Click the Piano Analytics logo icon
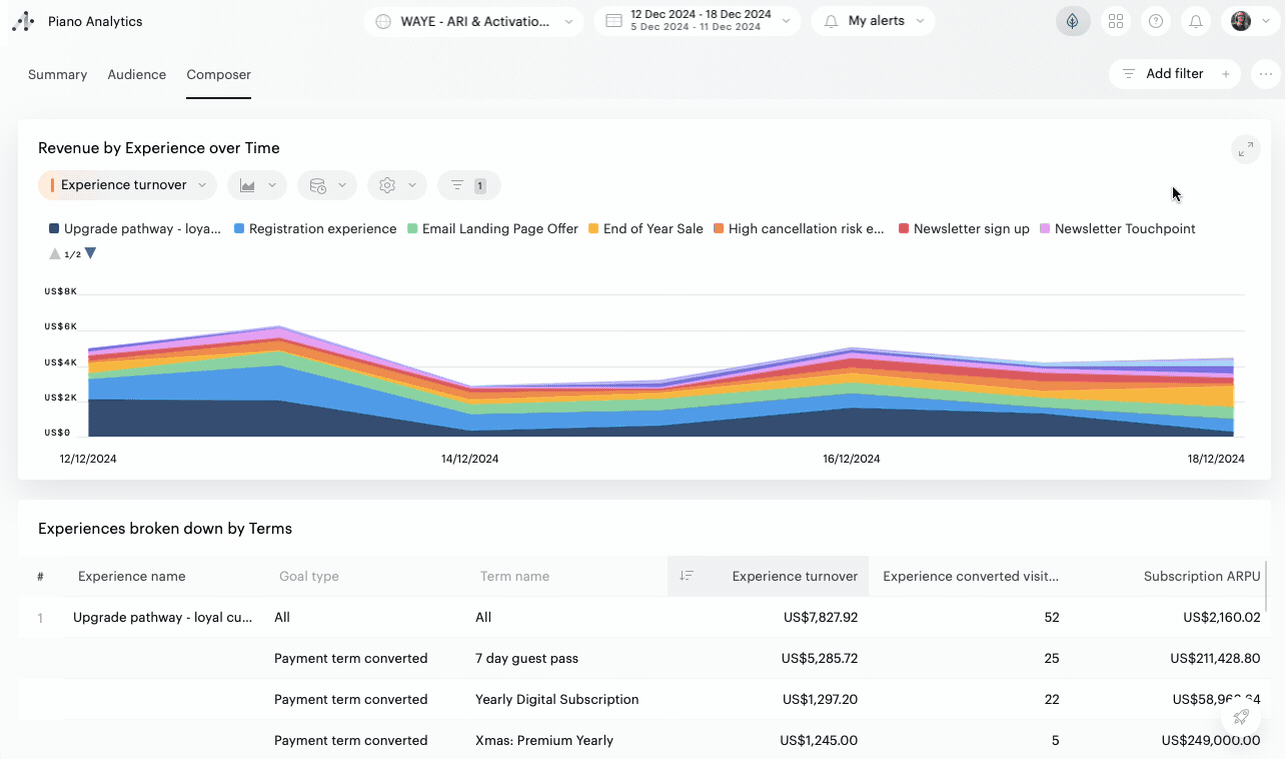 coord(23,21)
